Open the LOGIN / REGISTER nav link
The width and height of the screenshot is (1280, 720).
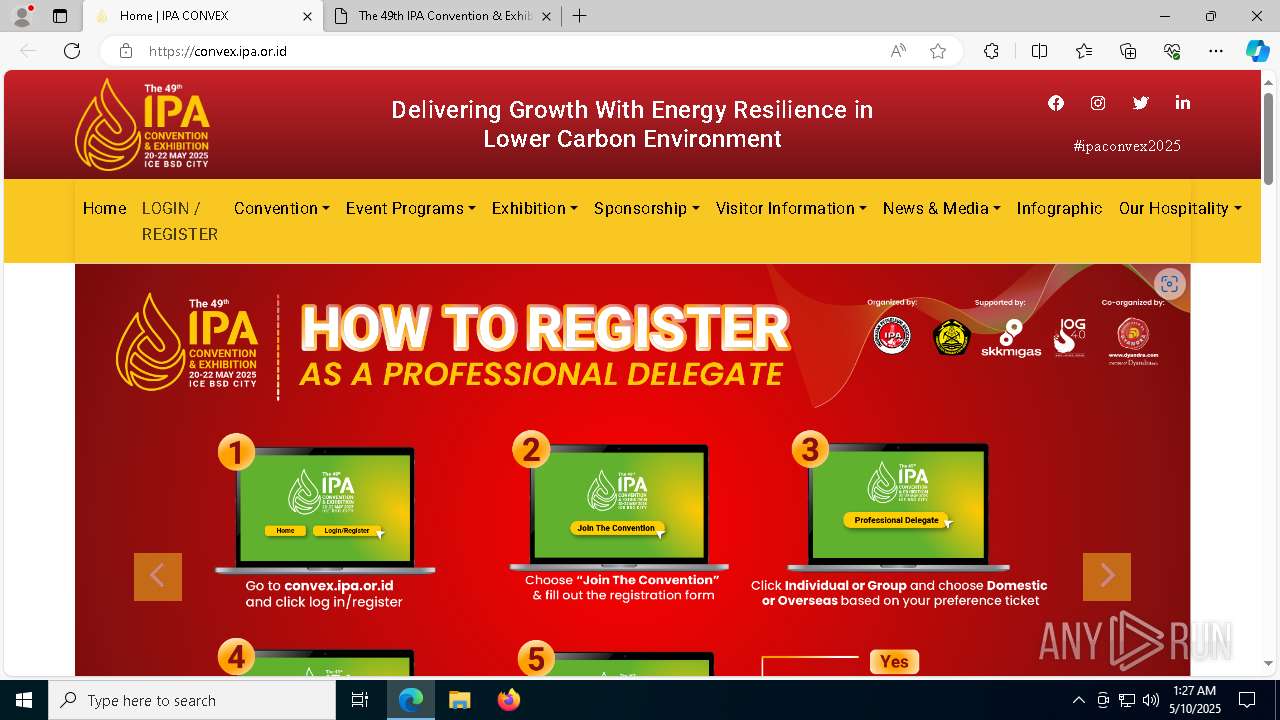tap(180, 221)
